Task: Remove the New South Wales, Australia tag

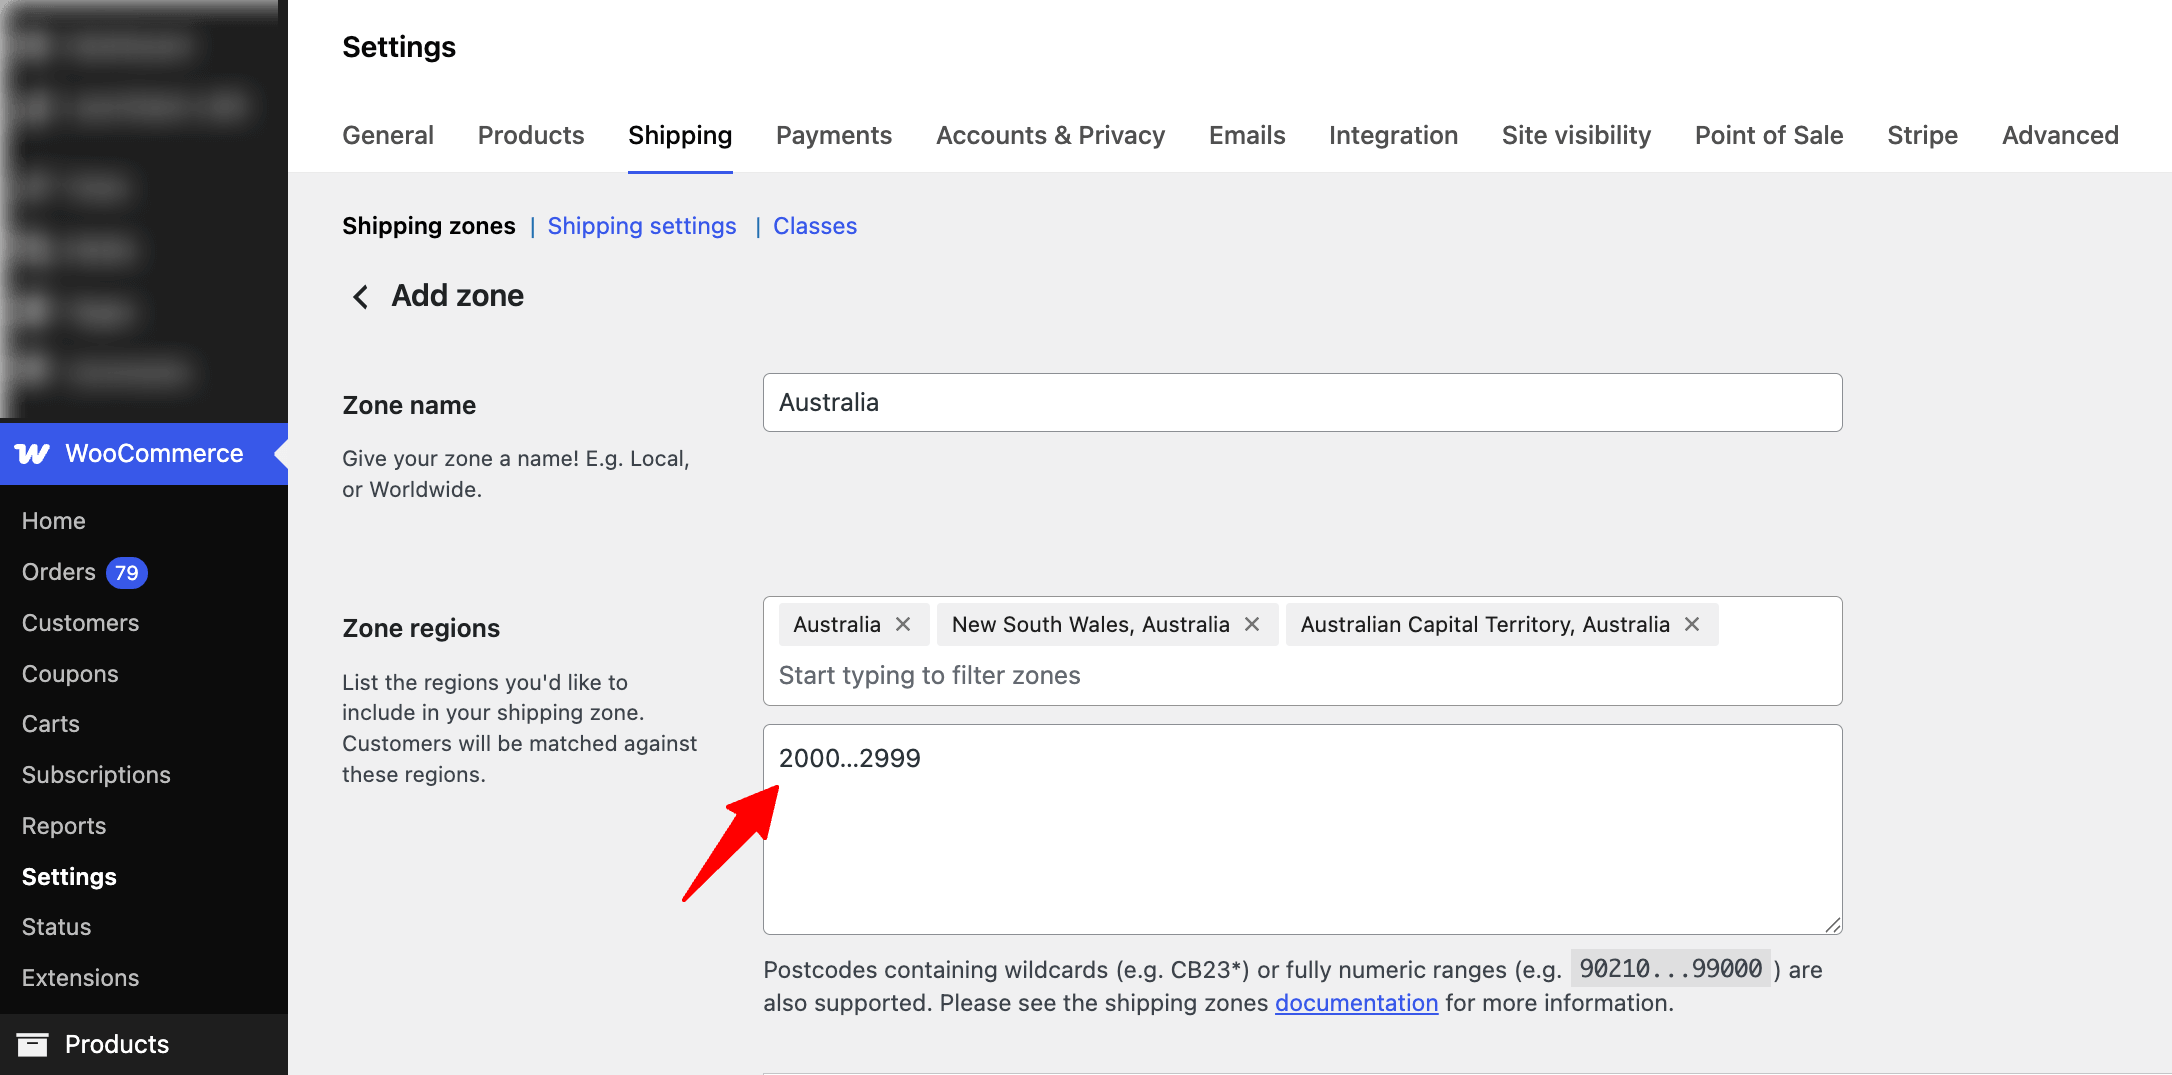Action: [x=1252, y=624]
